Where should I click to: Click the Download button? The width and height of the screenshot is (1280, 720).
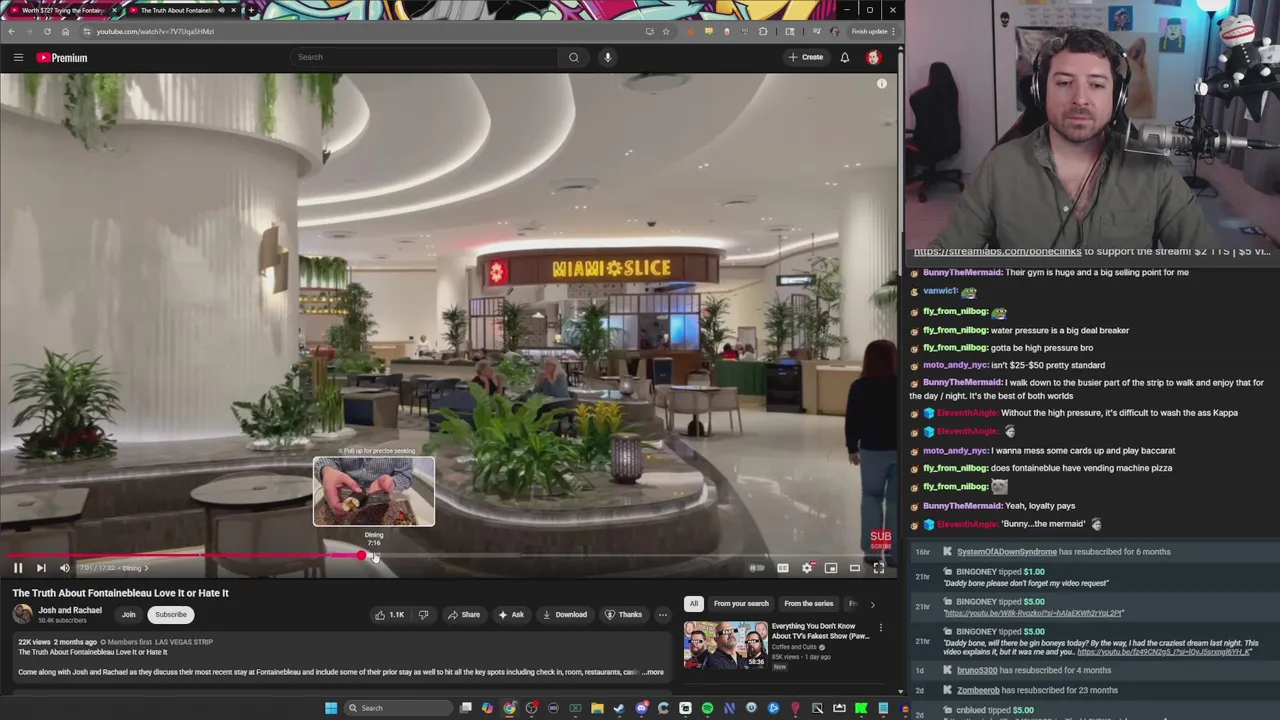tap(565, 615)
